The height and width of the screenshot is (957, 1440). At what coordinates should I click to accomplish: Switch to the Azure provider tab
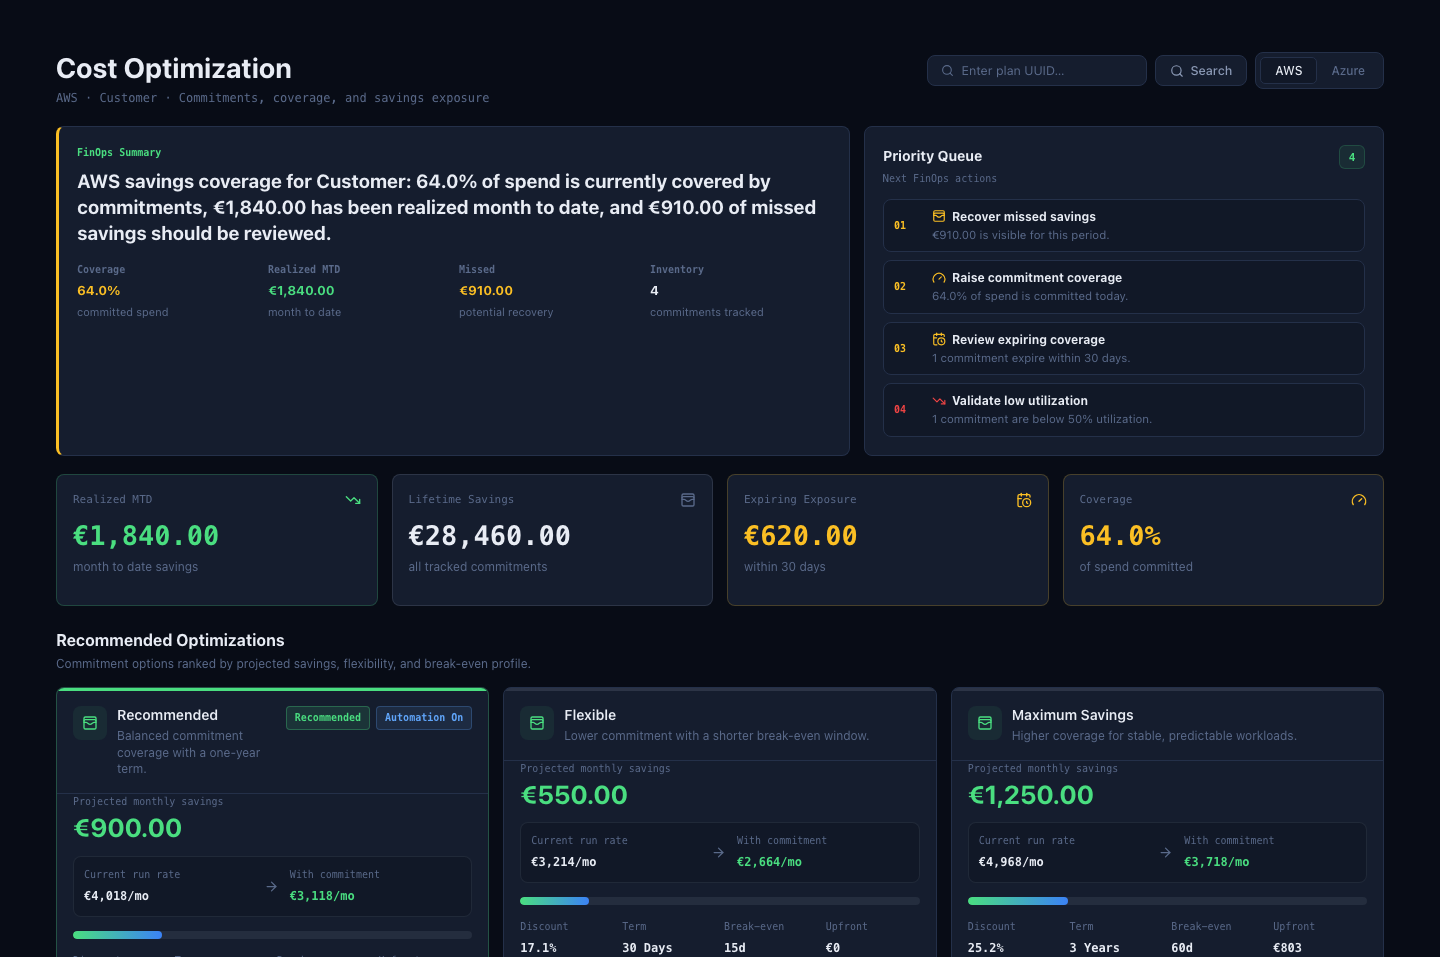(1348, 71)
